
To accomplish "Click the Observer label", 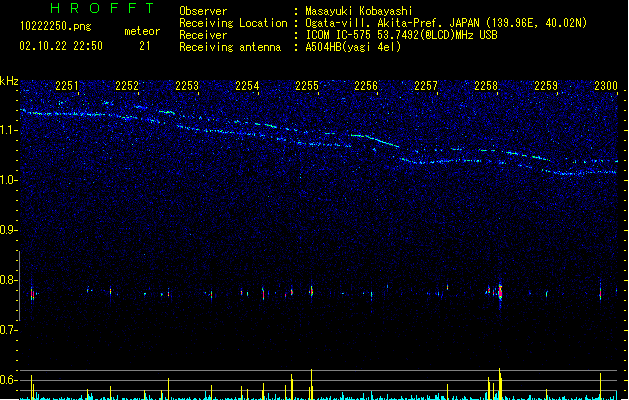I will point(203,11).
